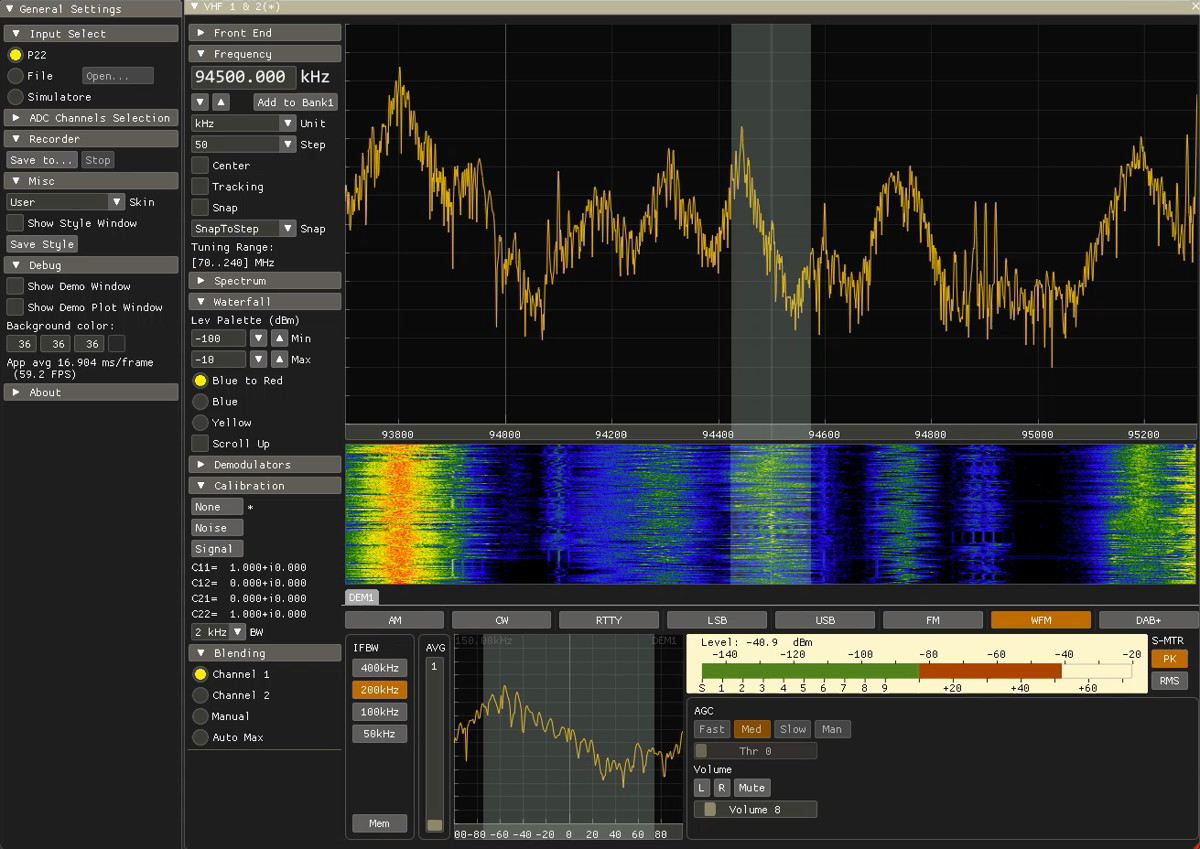Switch S-meter to RMS mode
The image size is (1200, 849).
(1169, 681)
